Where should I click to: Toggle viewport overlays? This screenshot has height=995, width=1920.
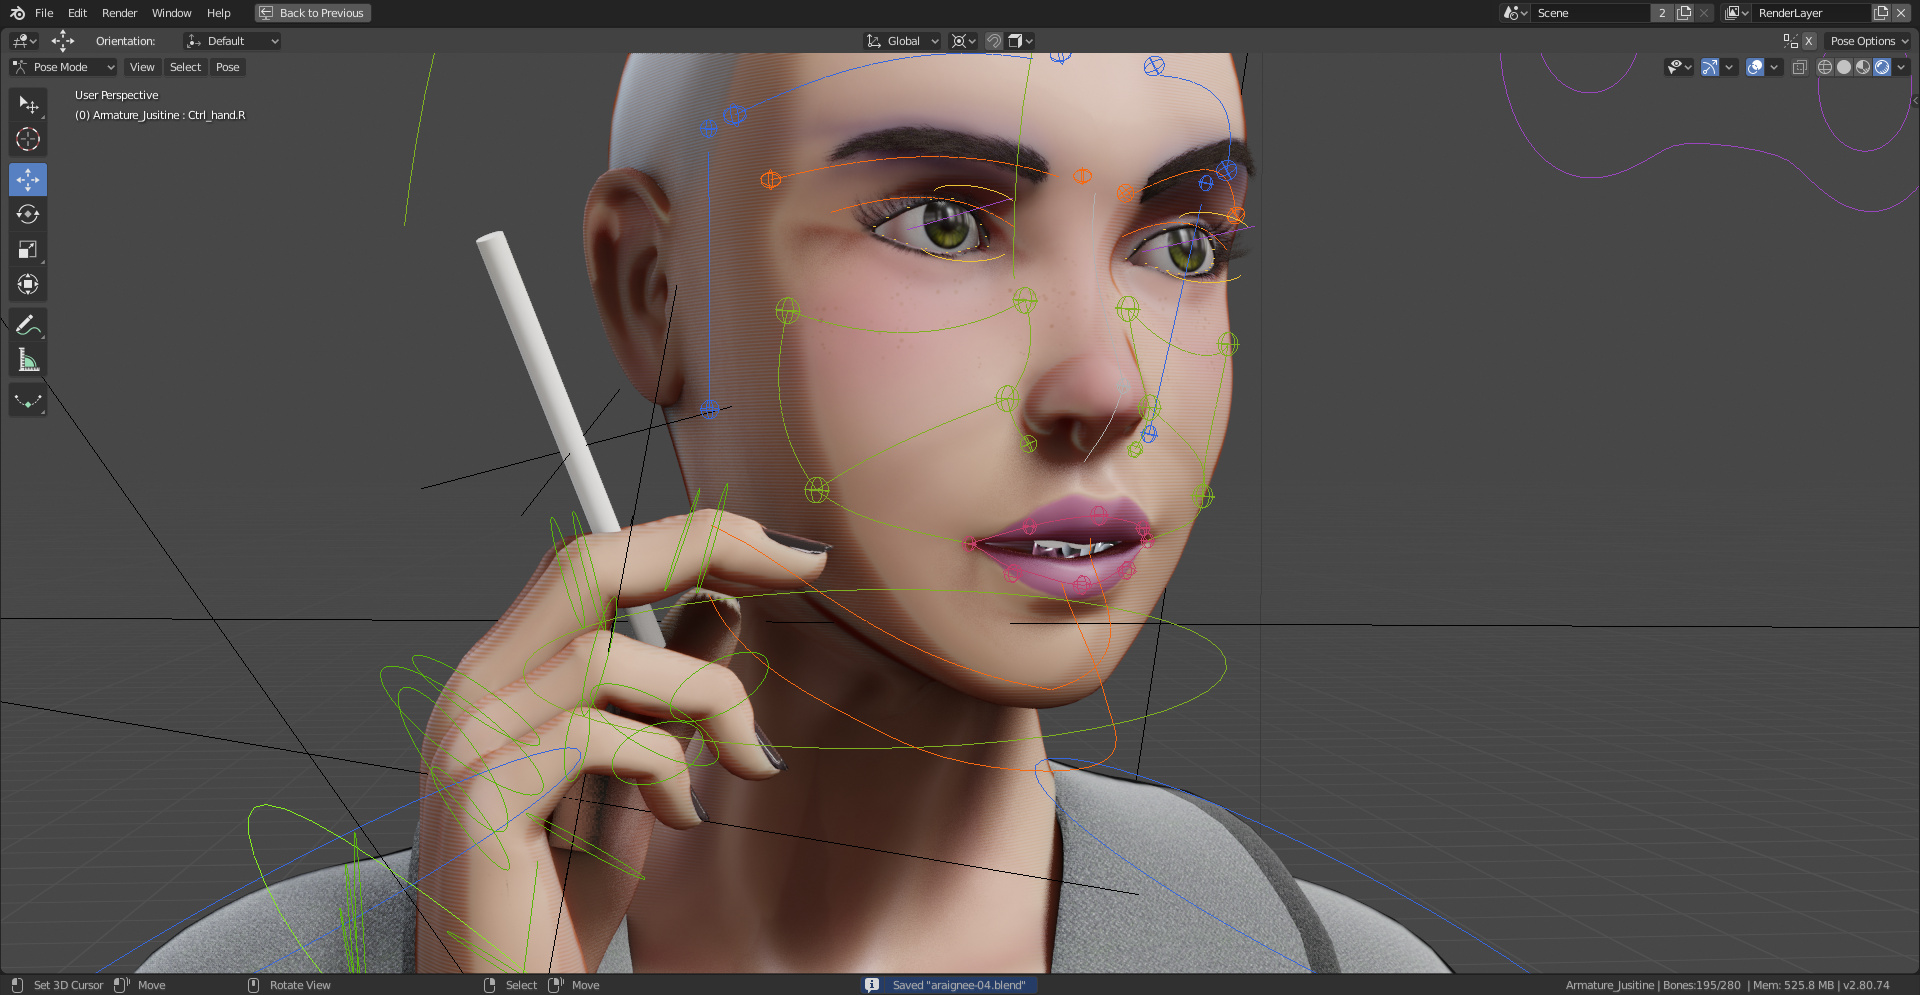coord(1755,67)
